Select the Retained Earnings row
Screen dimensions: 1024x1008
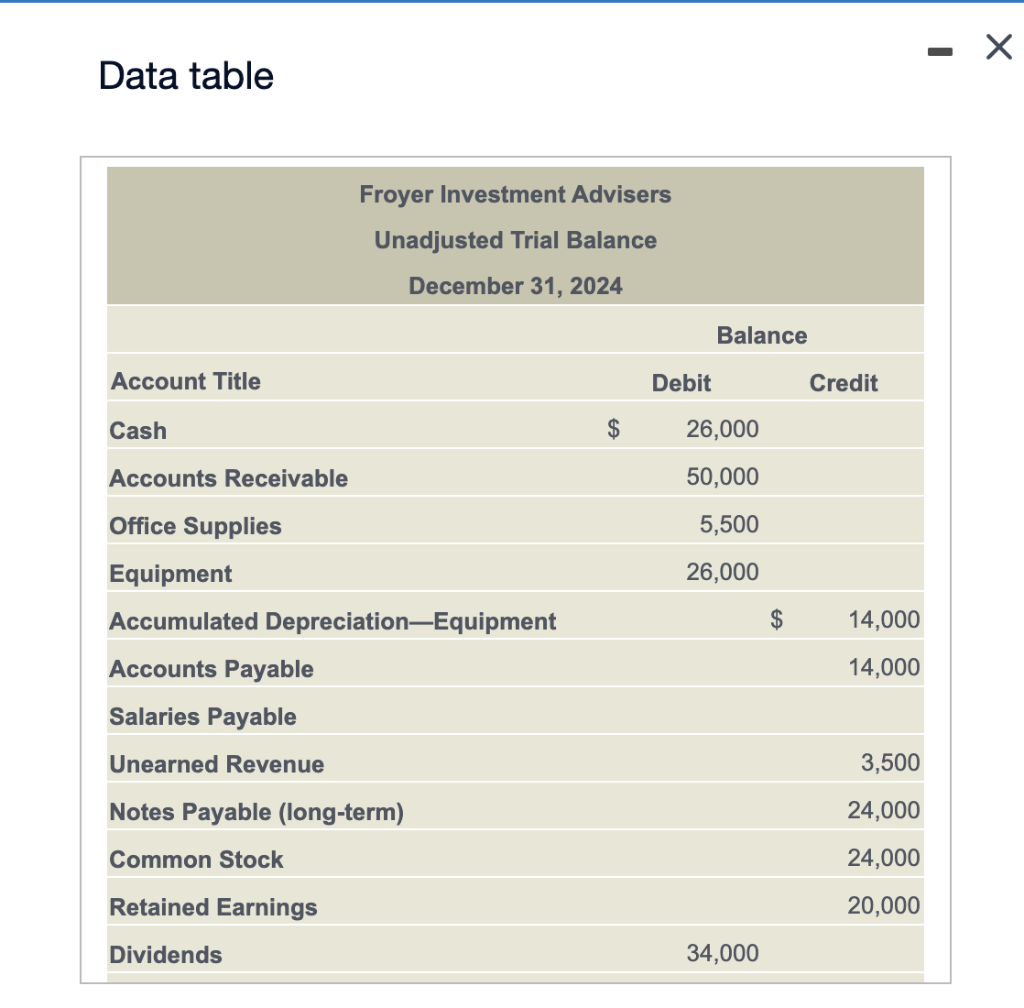coord(213,907)
